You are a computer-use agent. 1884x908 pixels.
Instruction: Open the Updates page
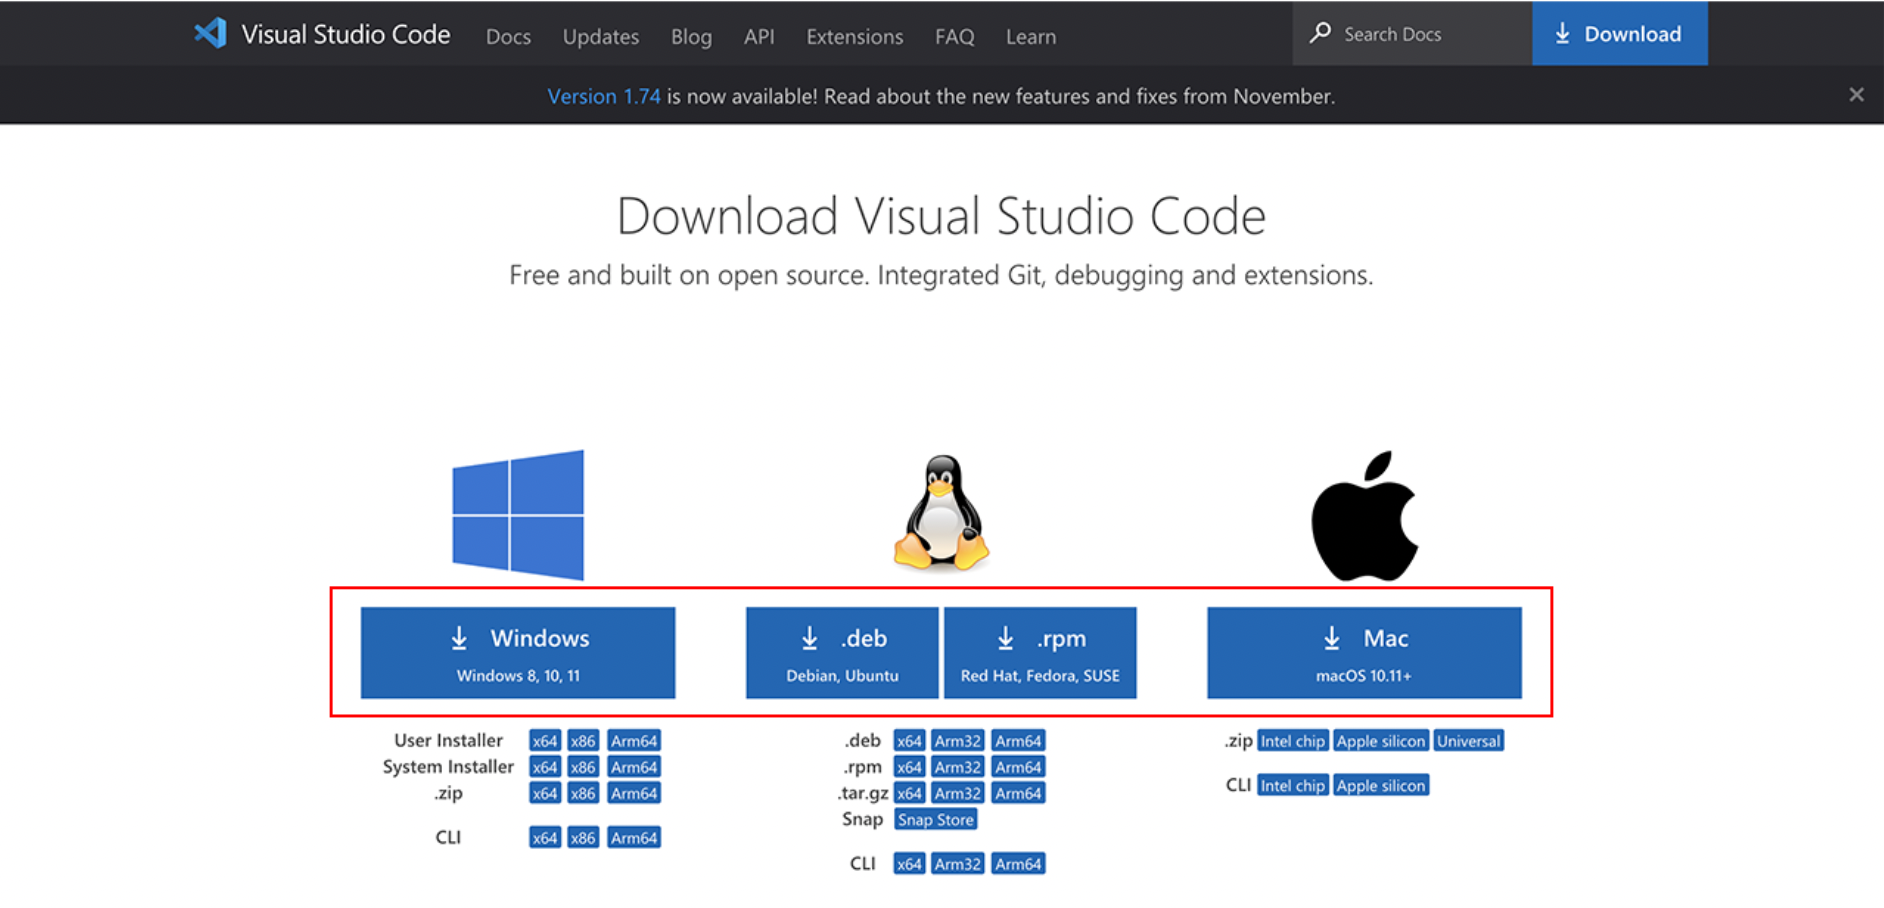click(600, 36)
